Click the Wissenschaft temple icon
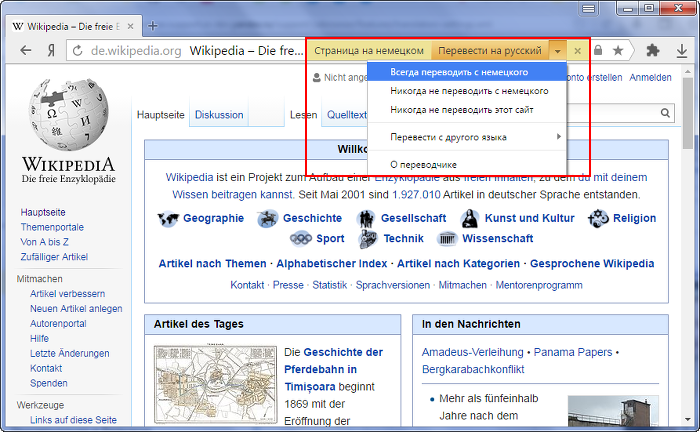Screen dimensions: 700x432 (x=447, y=239)
